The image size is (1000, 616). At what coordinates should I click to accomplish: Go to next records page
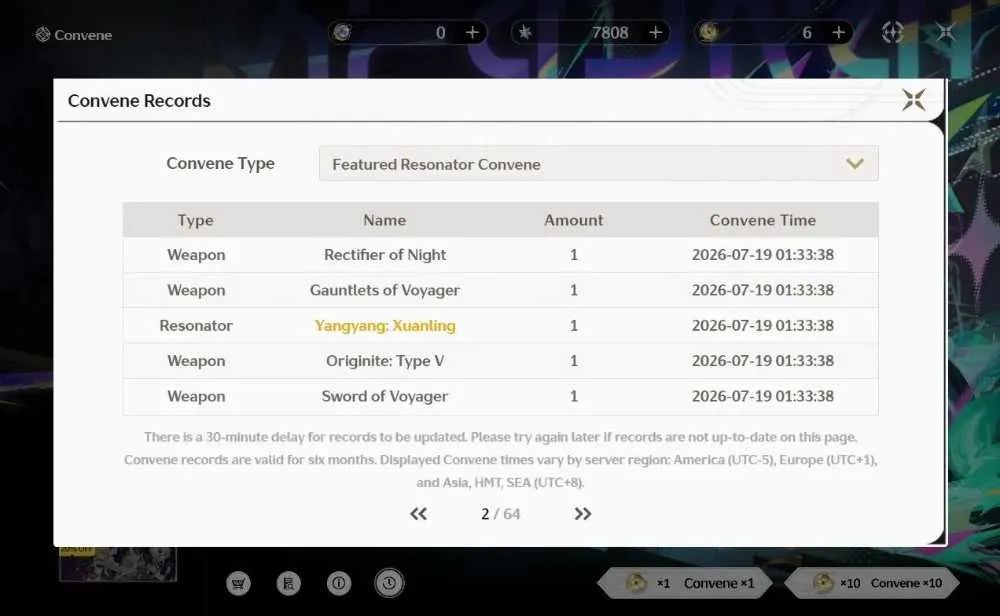pos(582,514)
